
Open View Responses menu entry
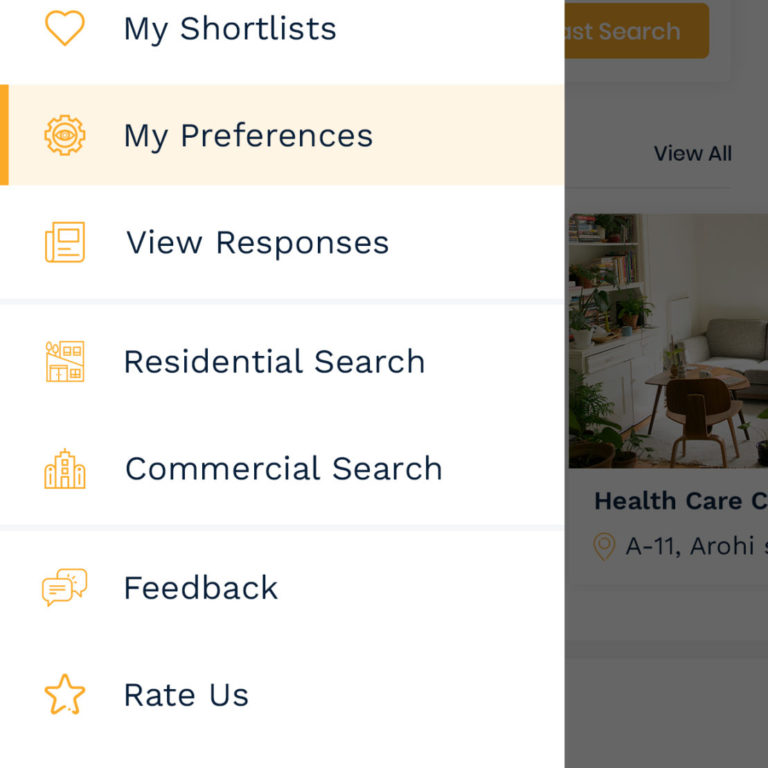[257, 243]
